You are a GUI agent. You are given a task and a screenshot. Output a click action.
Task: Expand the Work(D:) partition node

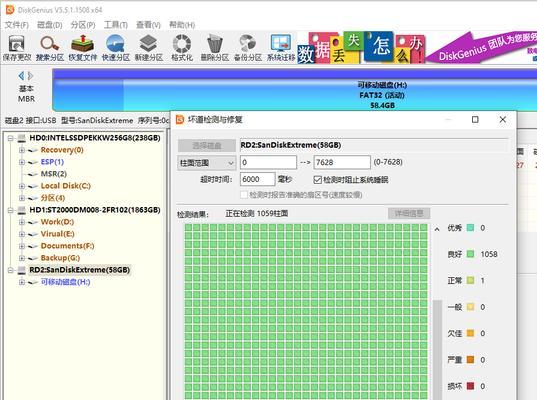(x=22, y=222)
